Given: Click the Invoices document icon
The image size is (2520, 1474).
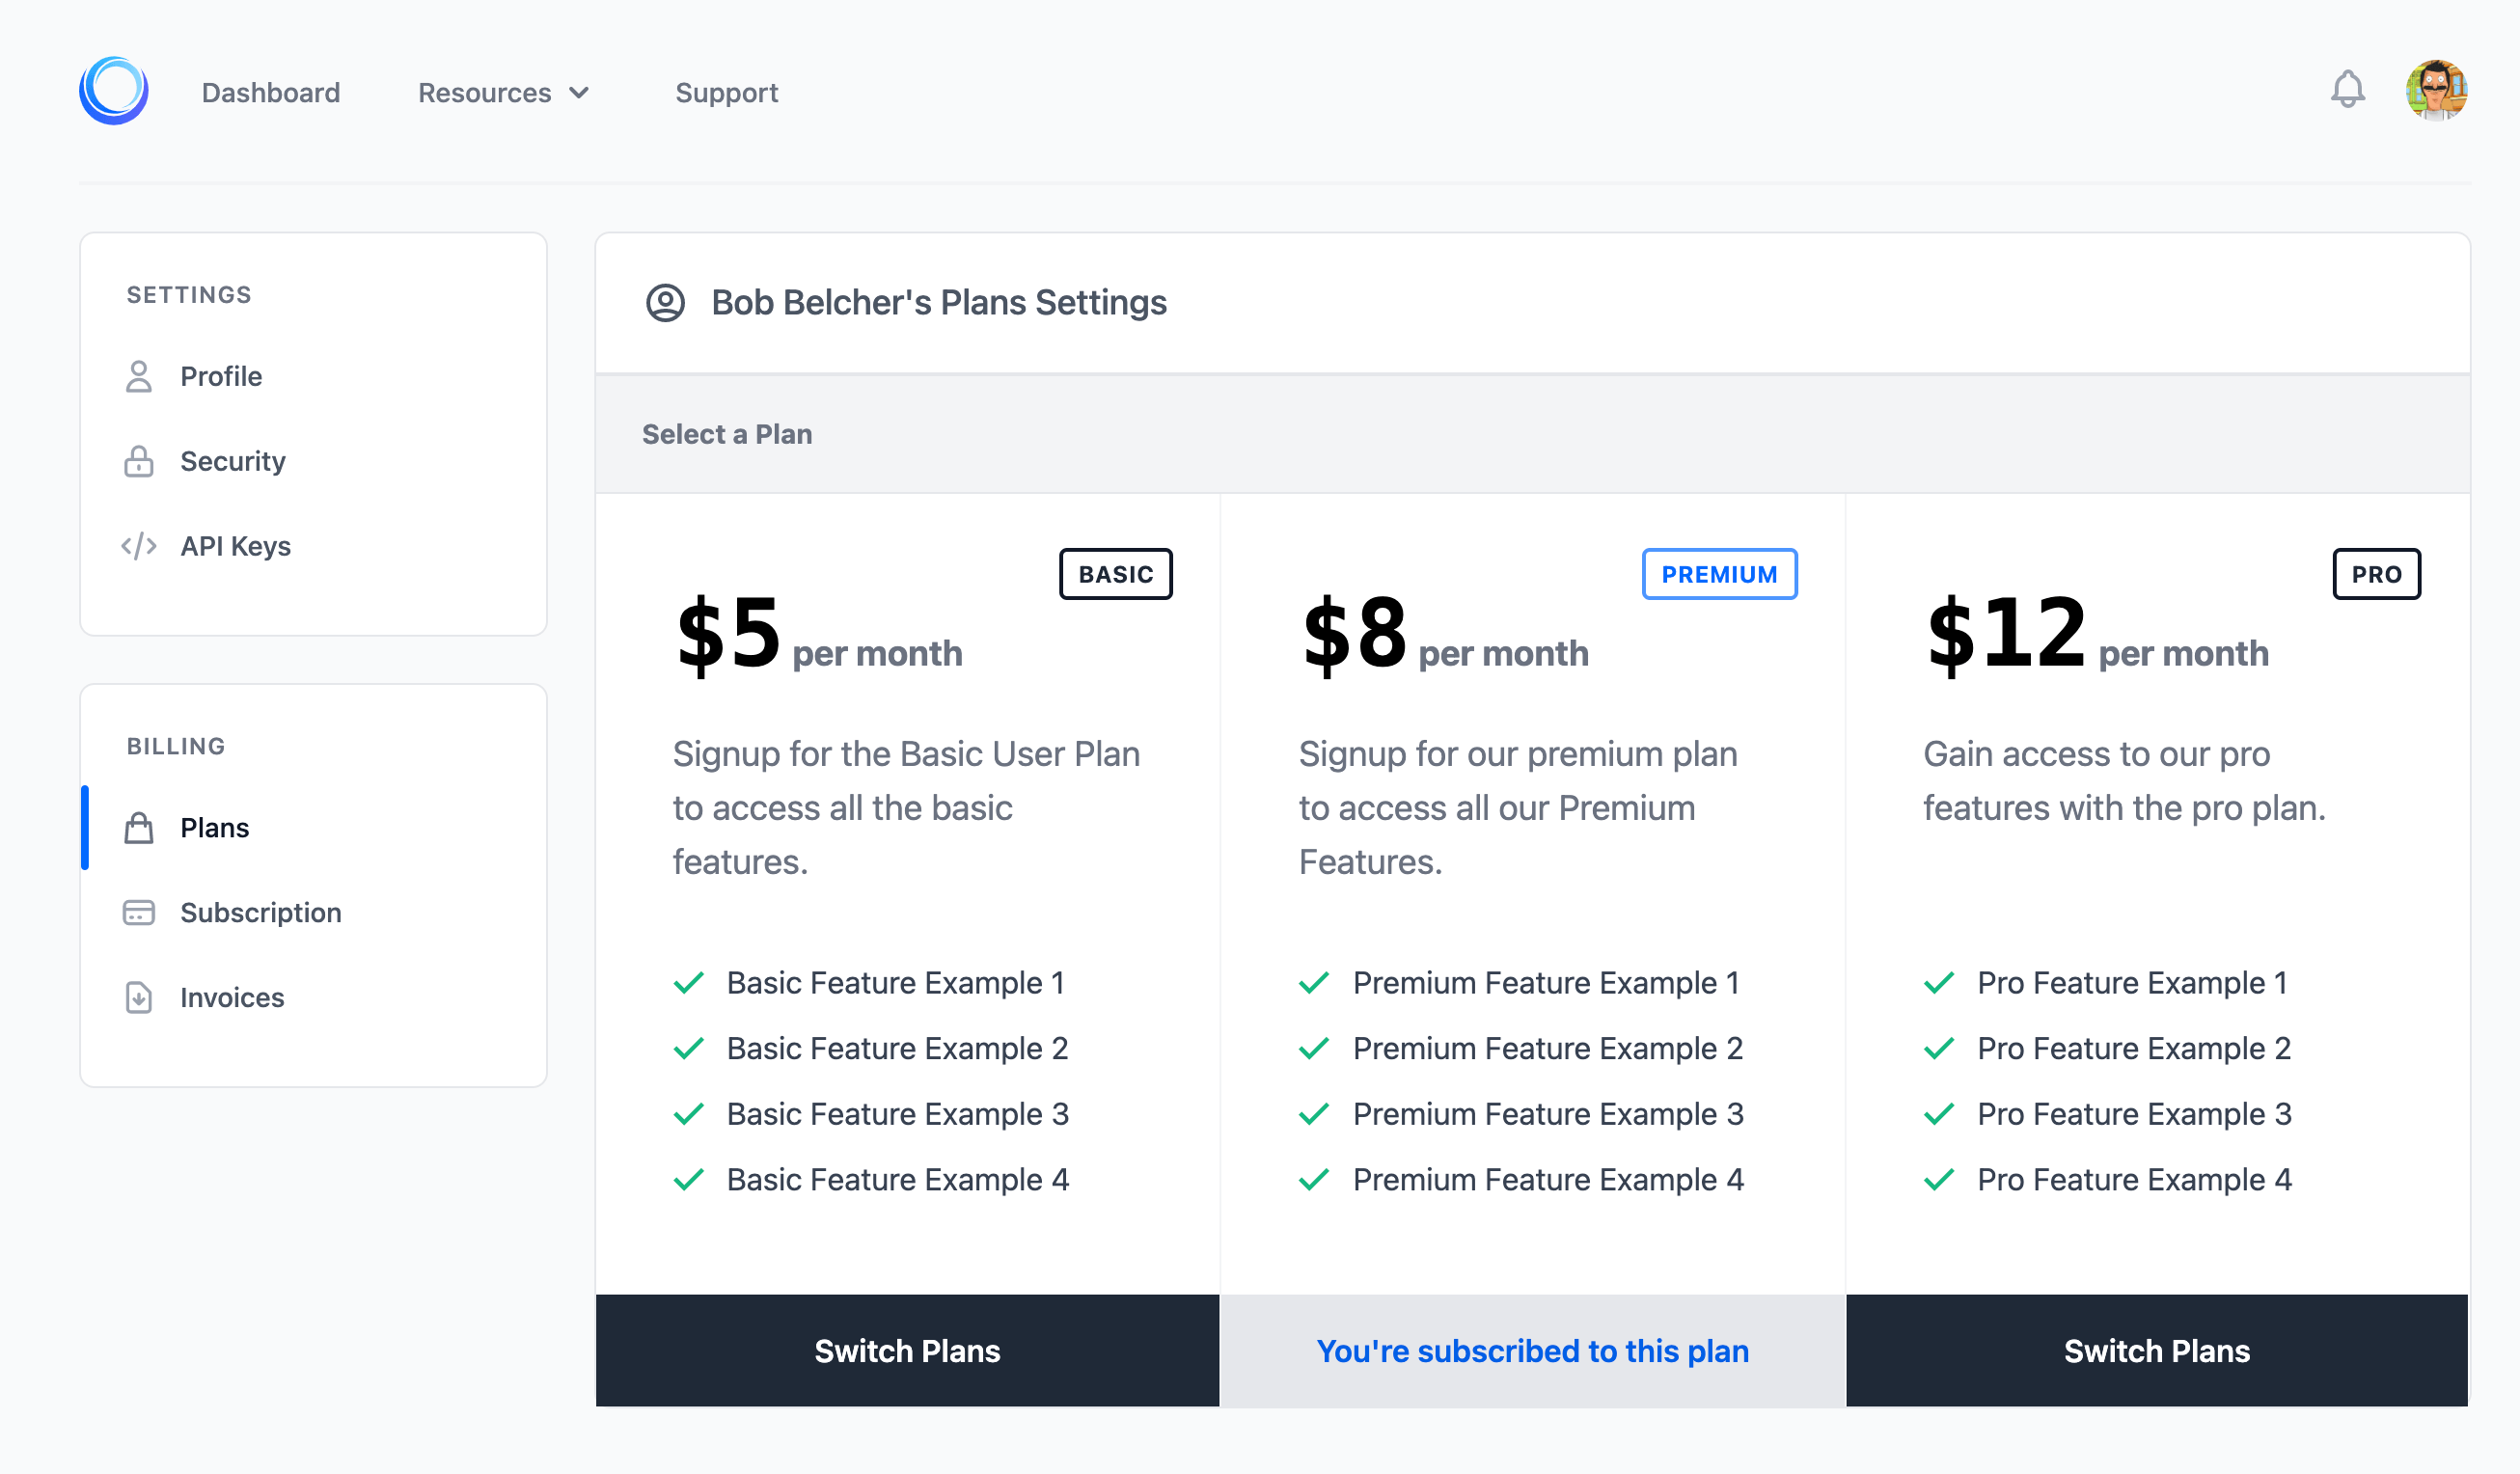Looking at the screenshot, I should tap(139, 995).
